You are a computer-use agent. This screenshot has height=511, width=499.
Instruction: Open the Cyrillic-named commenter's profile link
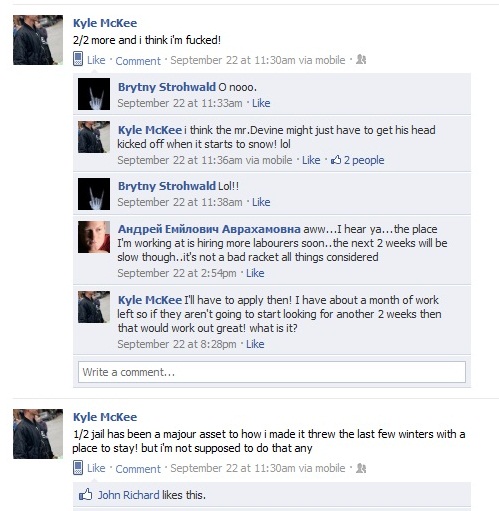(x=209, y=229)
